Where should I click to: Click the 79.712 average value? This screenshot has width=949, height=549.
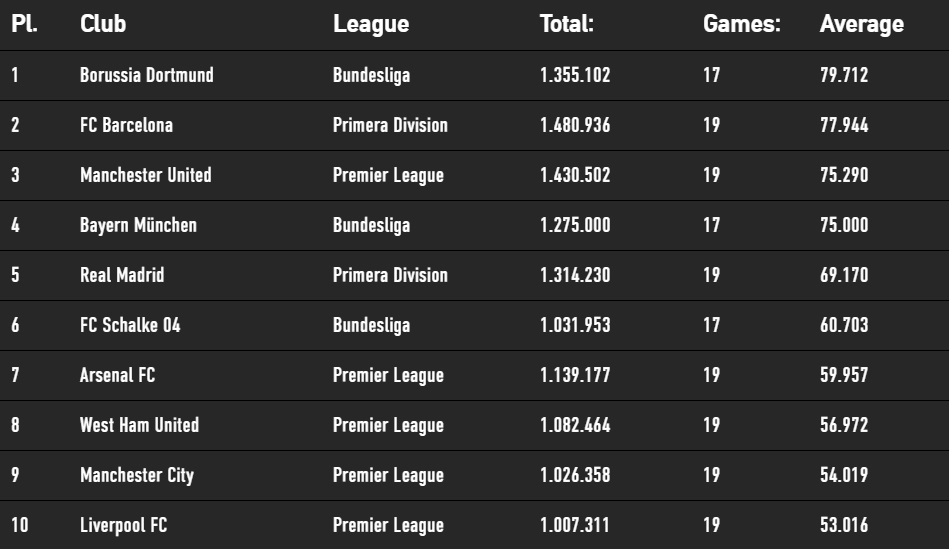coord(844,75)
